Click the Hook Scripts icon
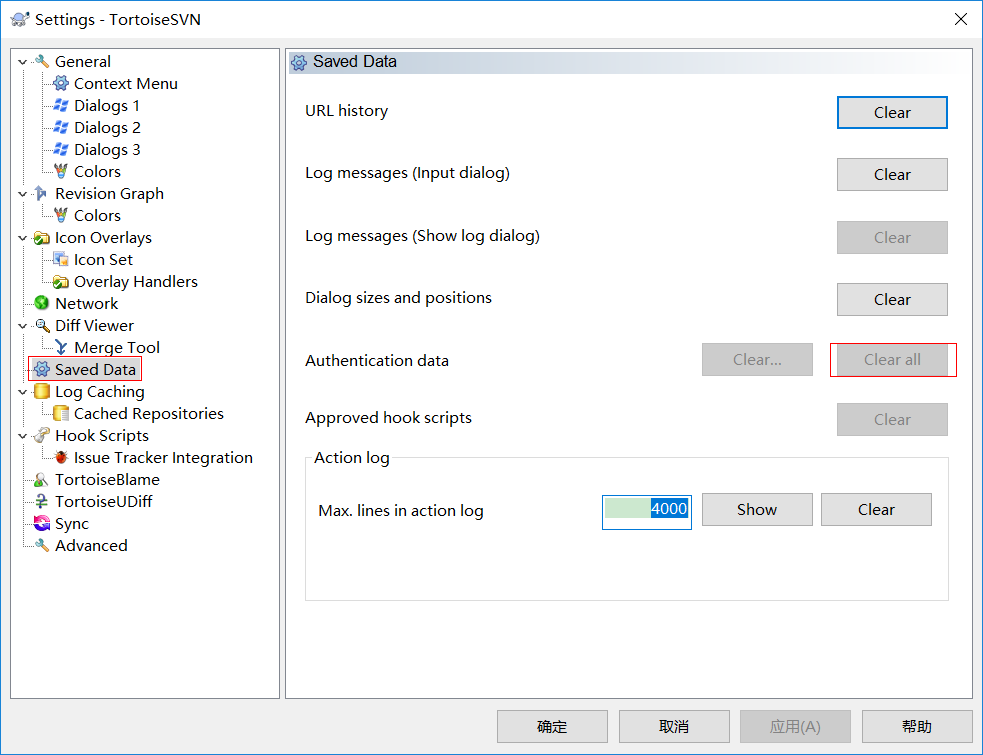The height and width of the screenshot is (755, 983). point(42,435)
